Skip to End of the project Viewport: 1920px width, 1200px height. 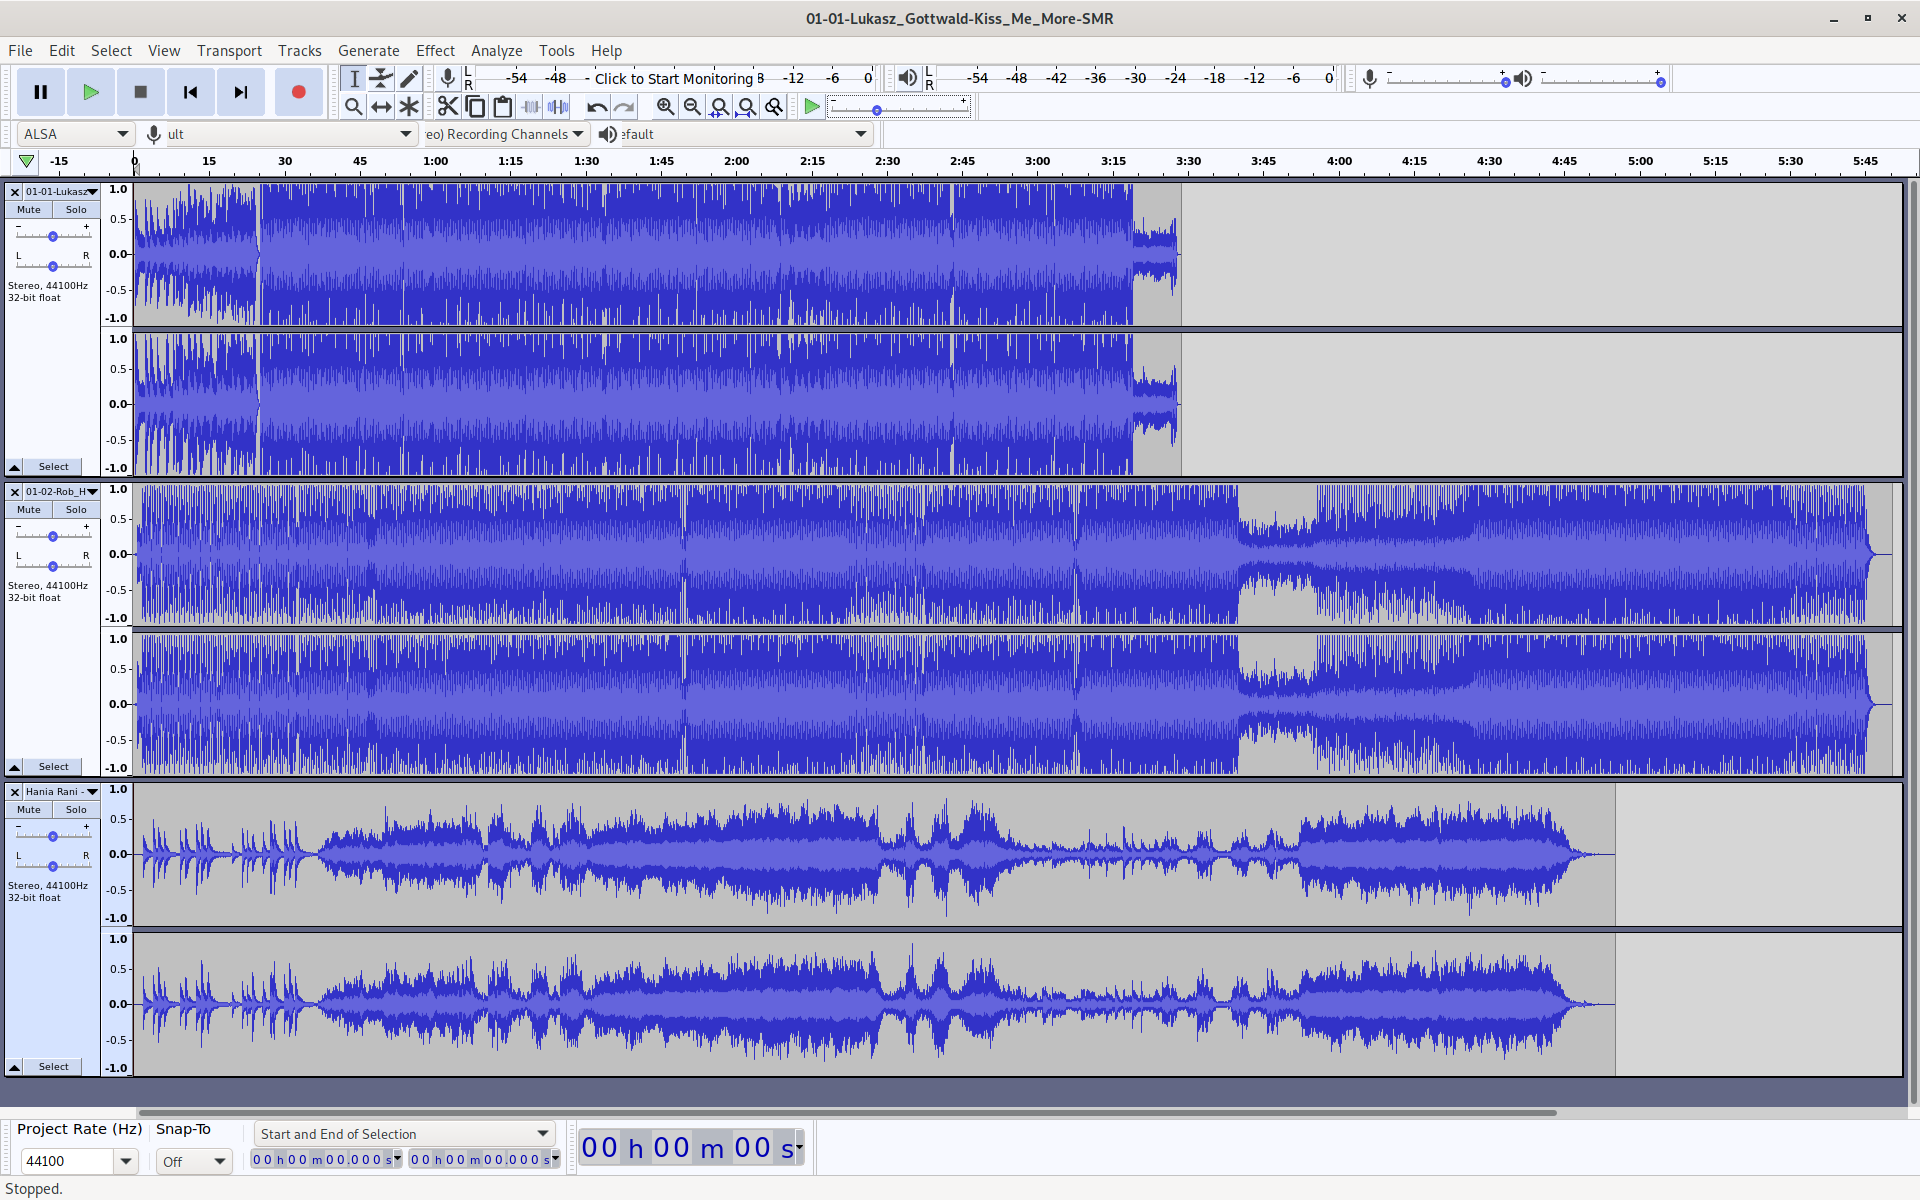click(241, 92)
